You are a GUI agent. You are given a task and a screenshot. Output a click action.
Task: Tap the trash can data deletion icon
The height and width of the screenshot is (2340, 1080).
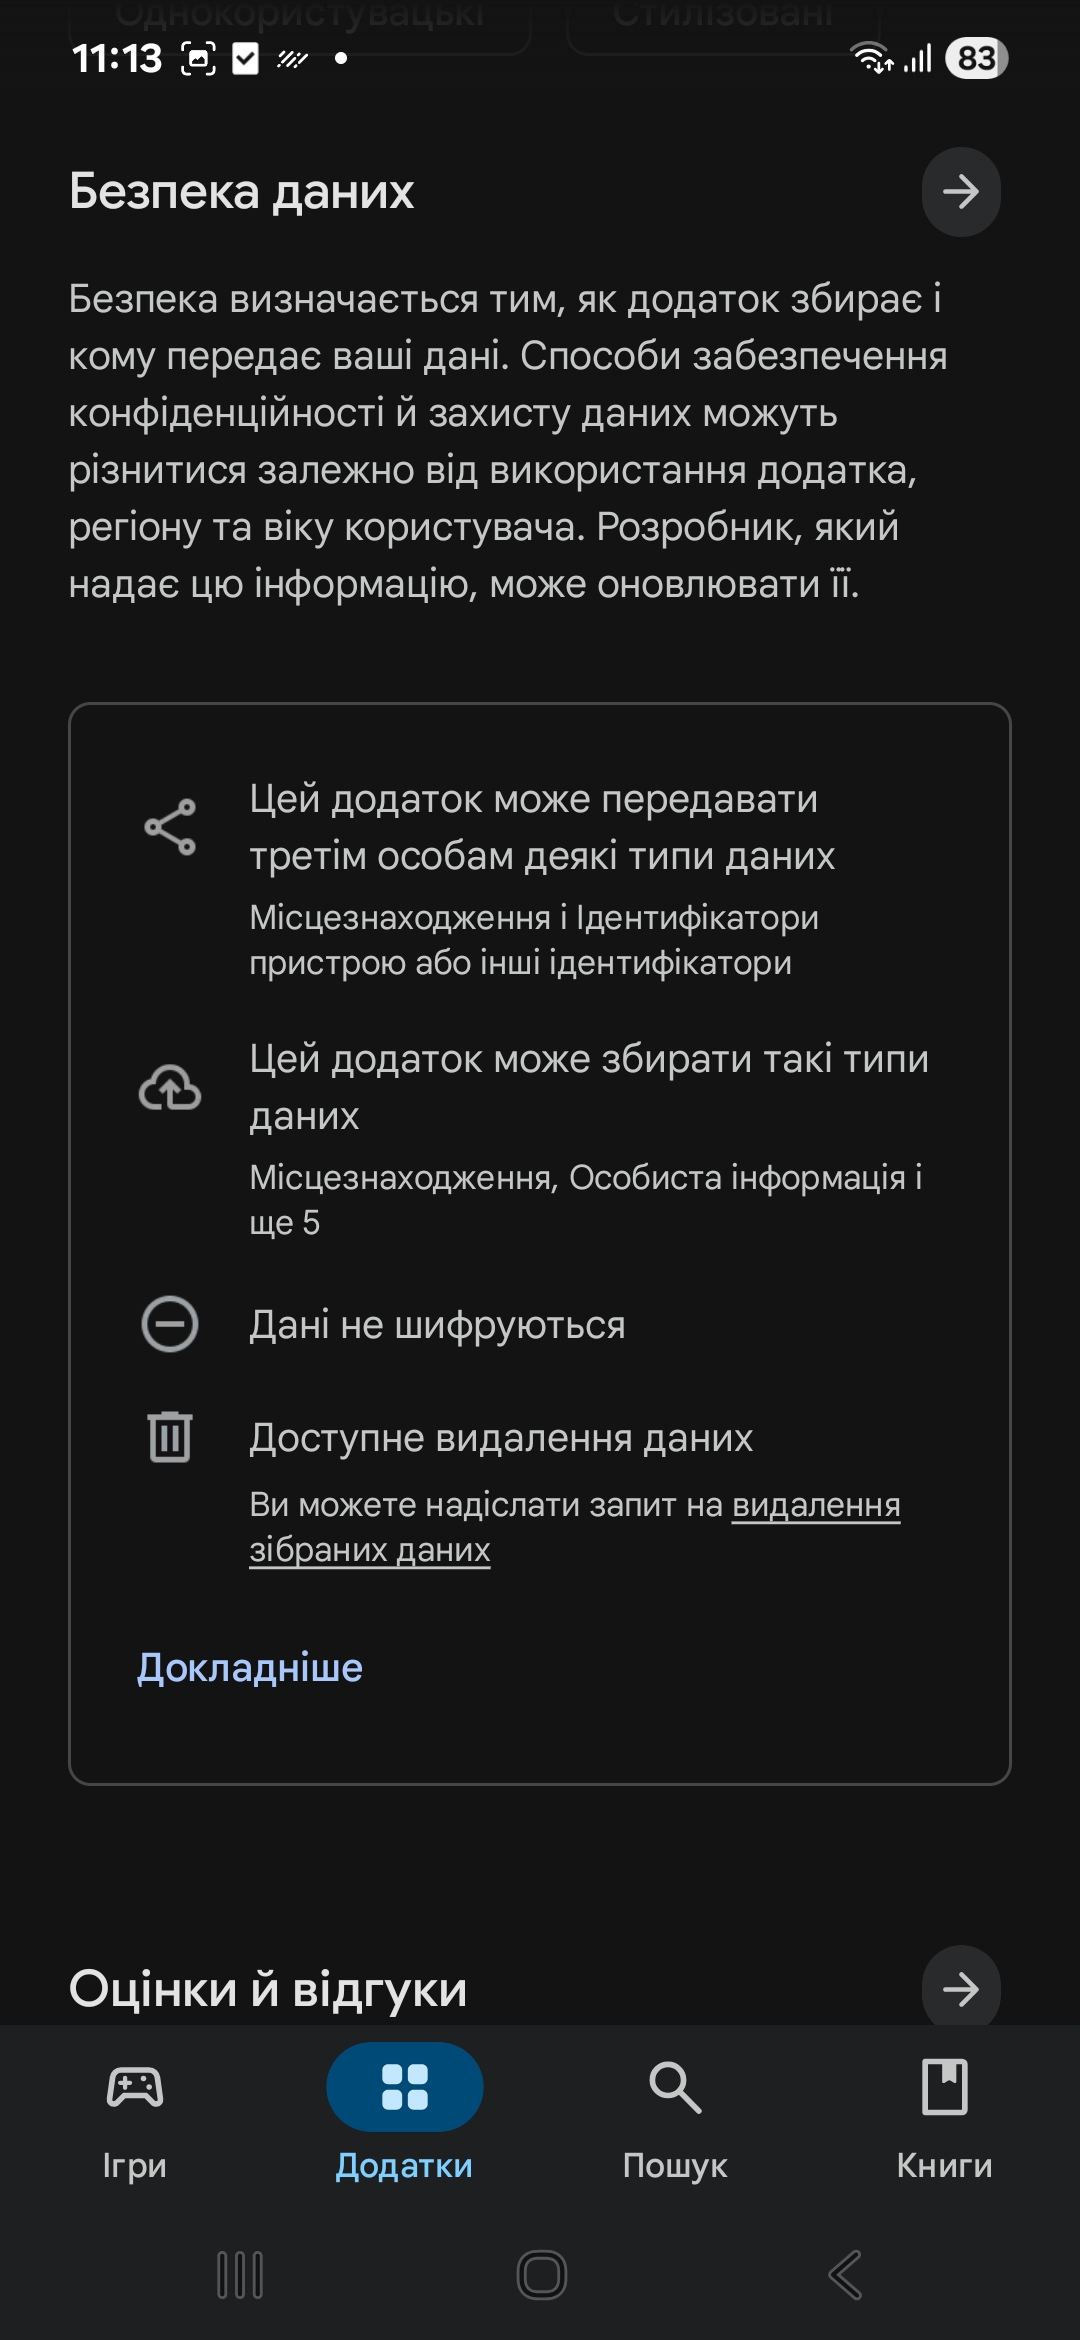170,1437
